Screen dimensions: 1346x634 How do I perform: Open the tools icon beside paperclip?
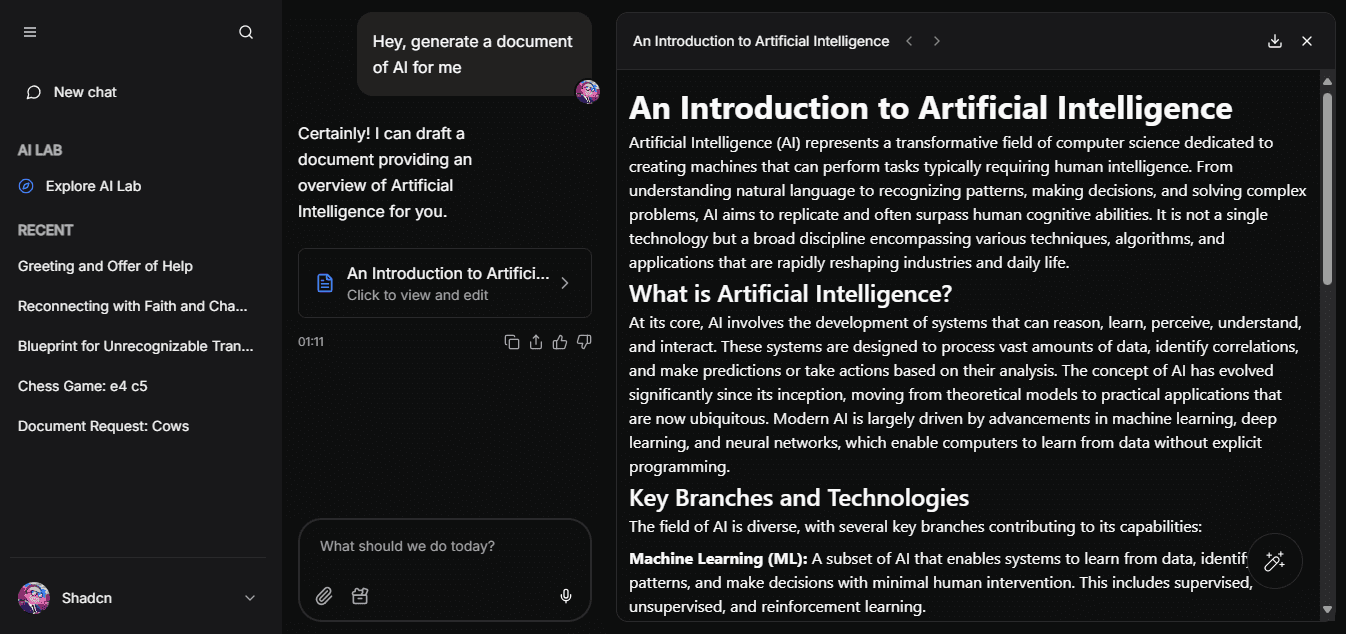pyautogui.click(x=360, y=596)
